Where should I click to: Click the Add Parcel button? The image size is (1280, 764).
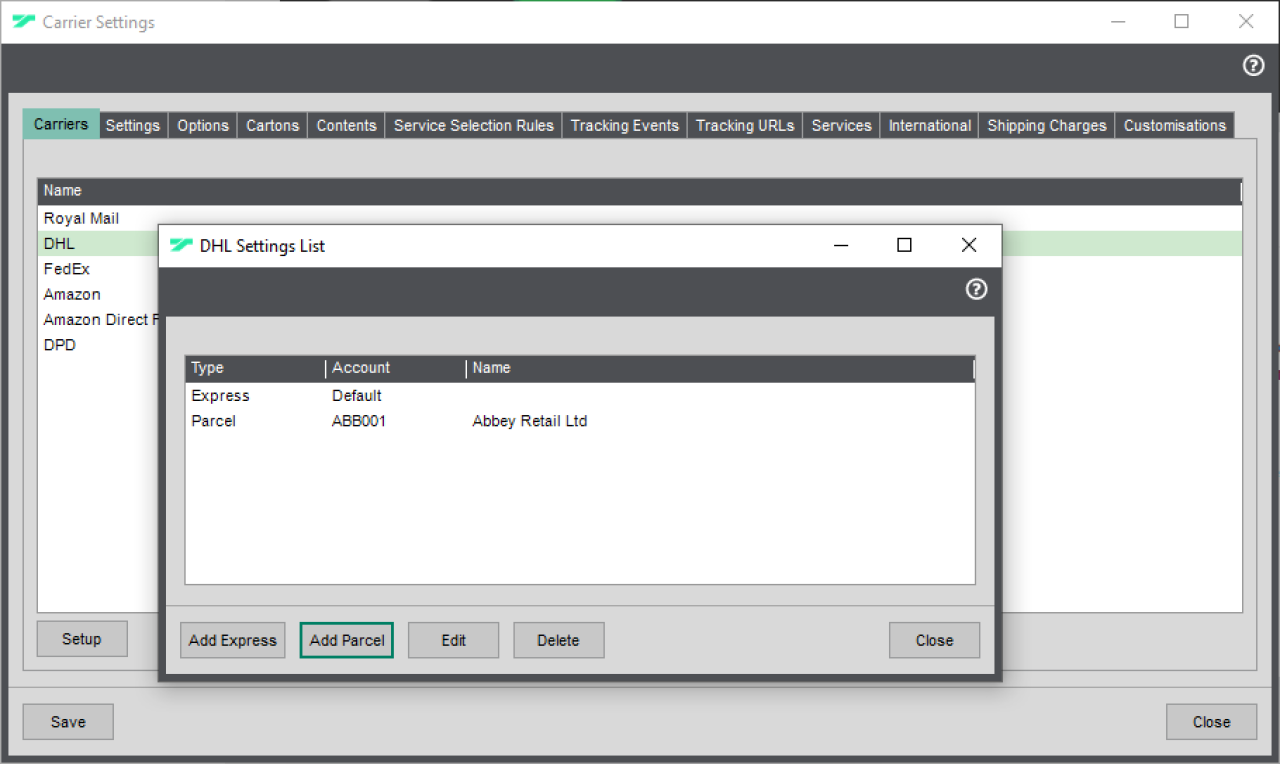[x=347, y=640]
